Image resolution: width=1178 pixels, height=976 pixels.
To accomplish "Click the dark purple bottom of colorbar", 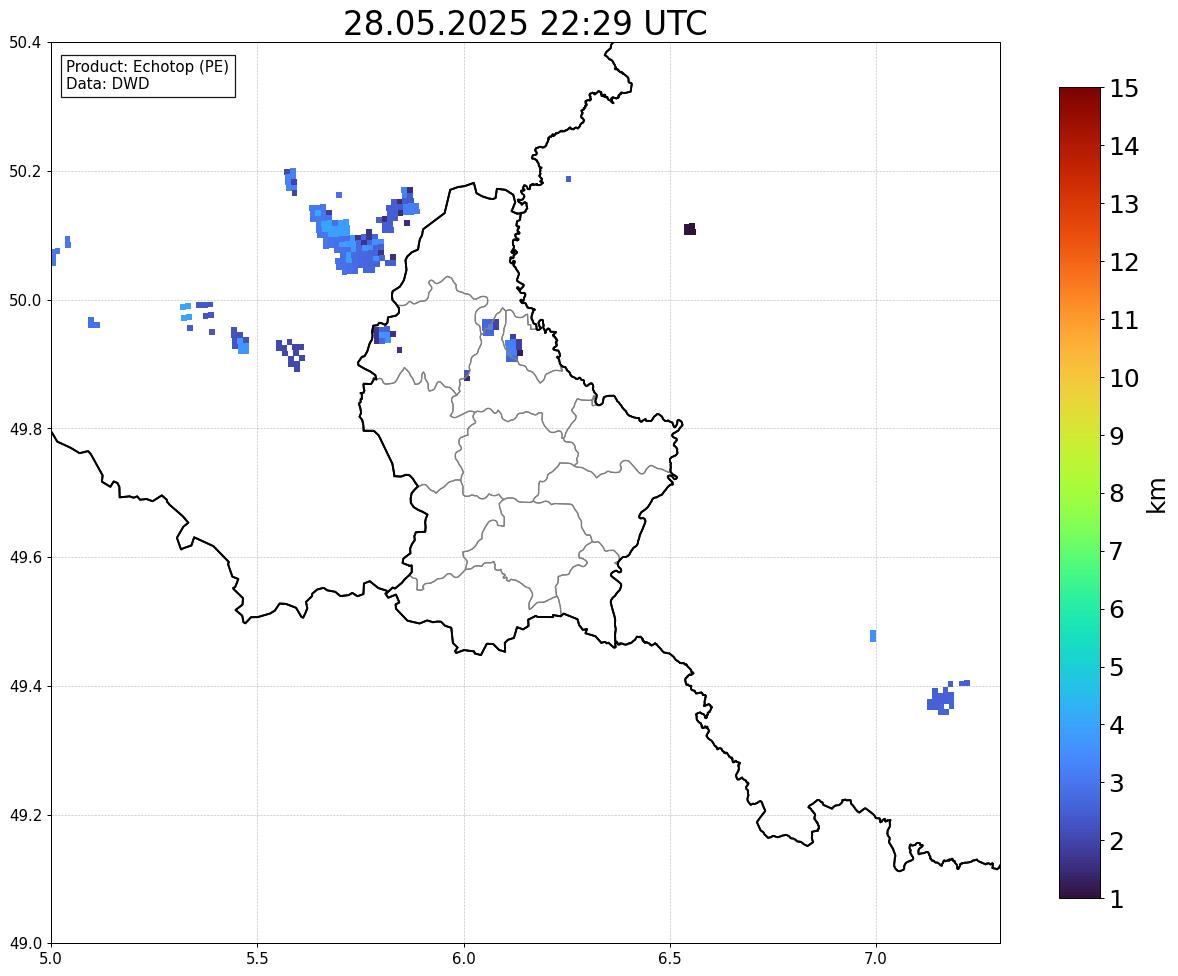I will click(1080, 890).
